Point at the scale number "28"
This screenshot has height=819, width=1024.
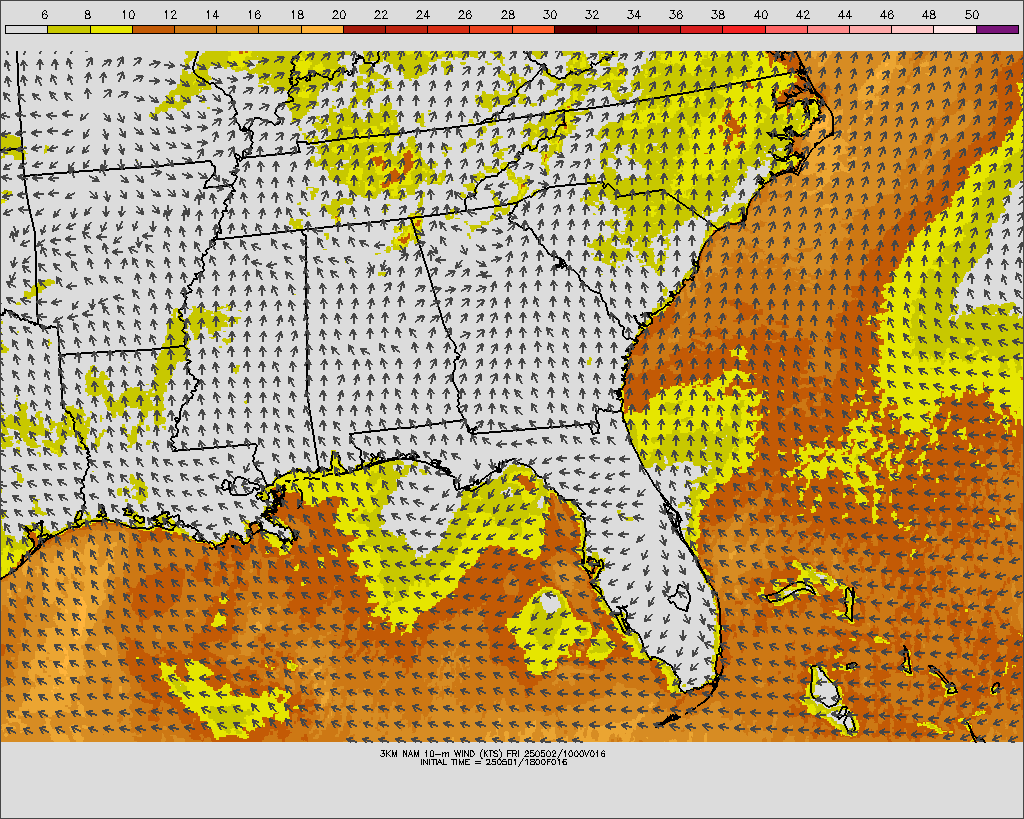click(x=507, y=14)
